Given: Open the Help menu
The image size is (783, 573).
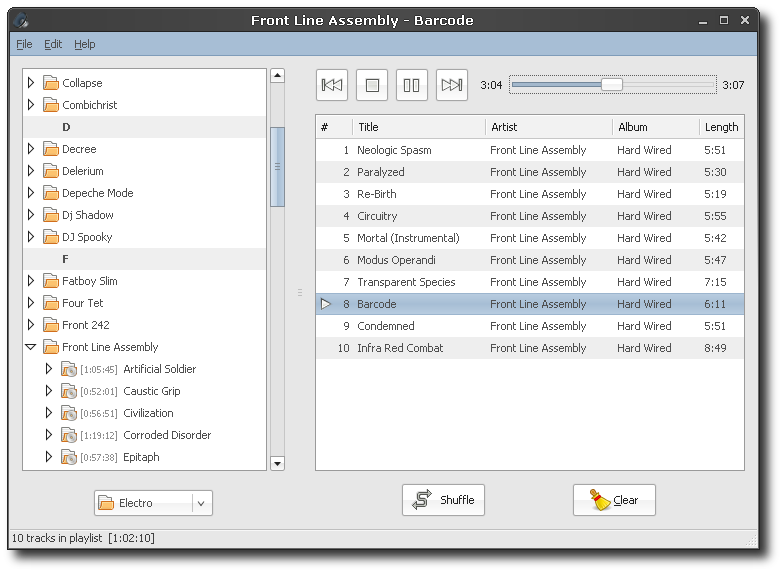Looking at the screenshot, I should pos(84,44).
